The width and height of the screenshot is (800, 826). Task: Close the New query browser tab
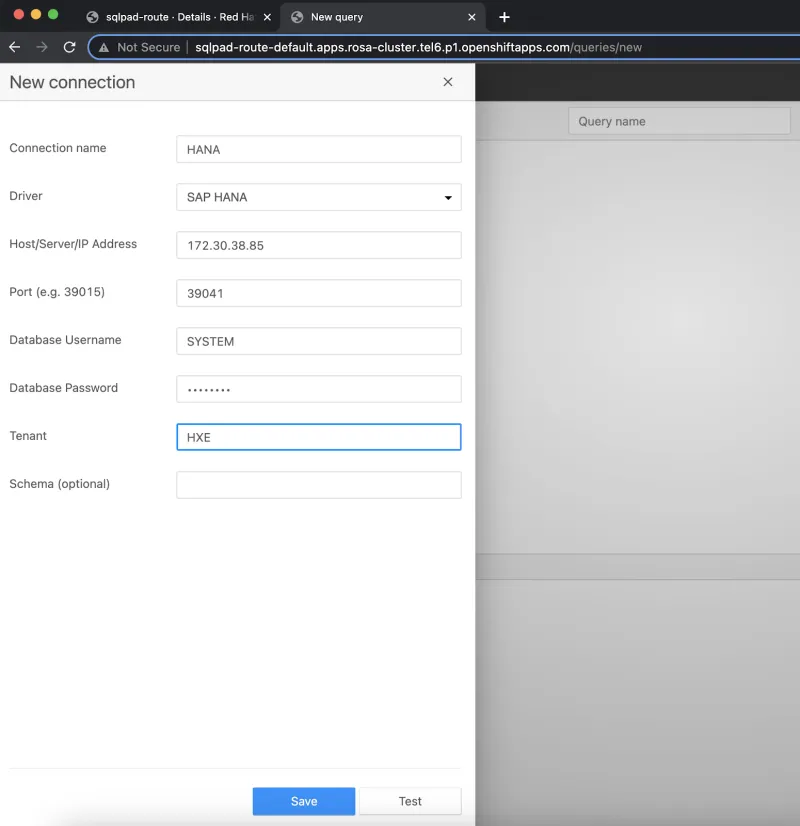pyautogui.click(x=471, y=17)
